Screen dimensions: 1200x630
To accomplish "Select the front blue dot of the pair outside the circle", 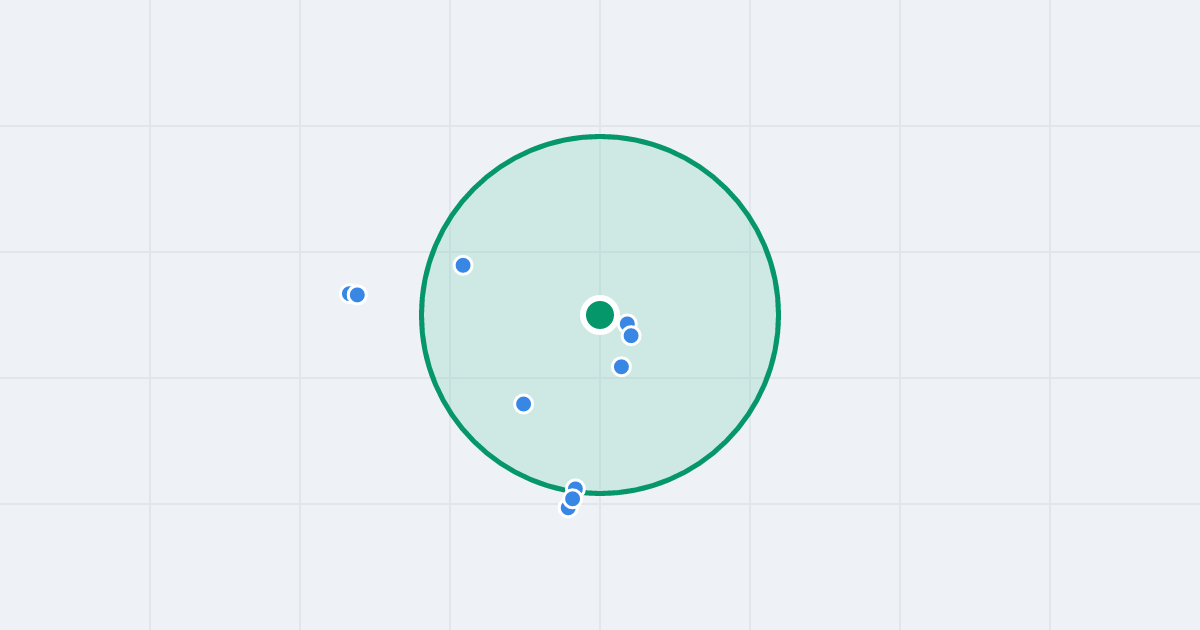I will click(357, 295).
